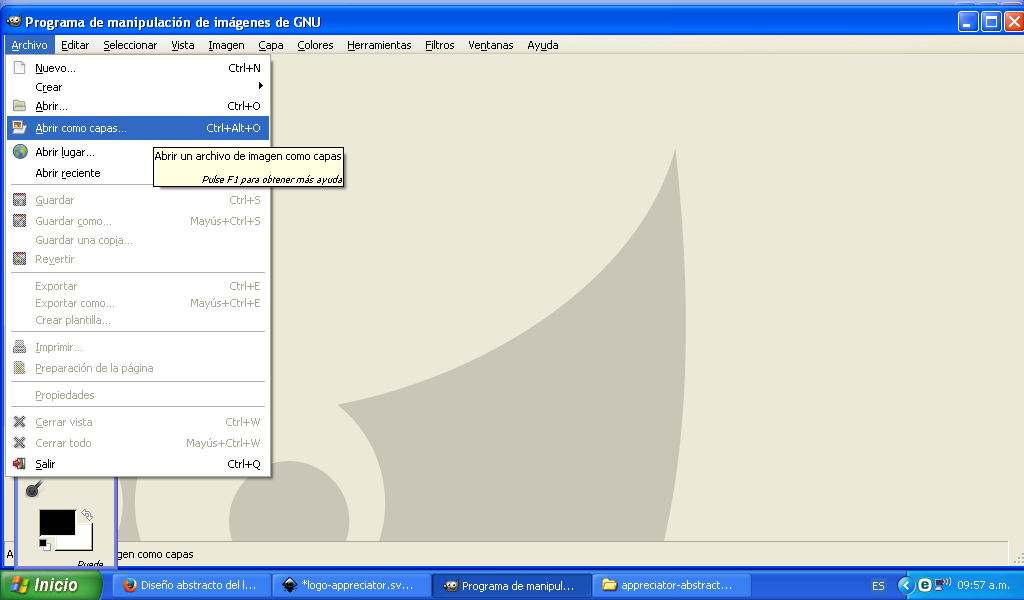Open the Vista menu
Image resolution: width=1024 pixels, height=600 pixels.
pyautogui.click(x=183, y=45)
